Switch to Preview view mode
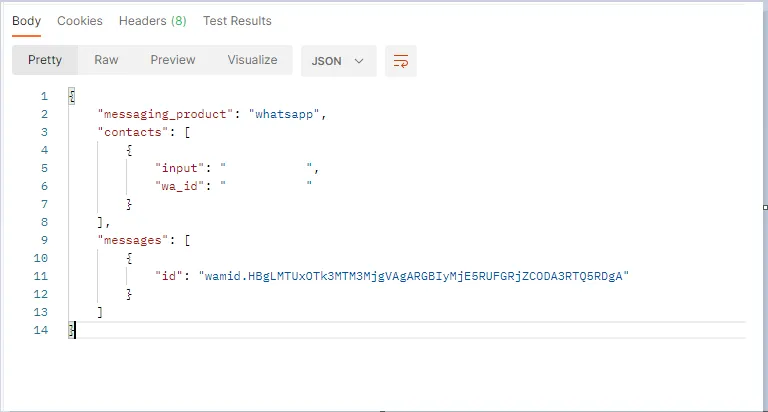The image size is (768, 412). [x=173, y=60]
